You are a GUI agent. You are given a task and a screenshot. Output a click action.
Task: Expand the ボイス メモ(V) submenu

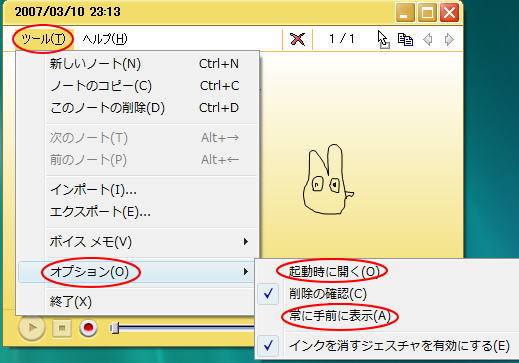(137, 242)
